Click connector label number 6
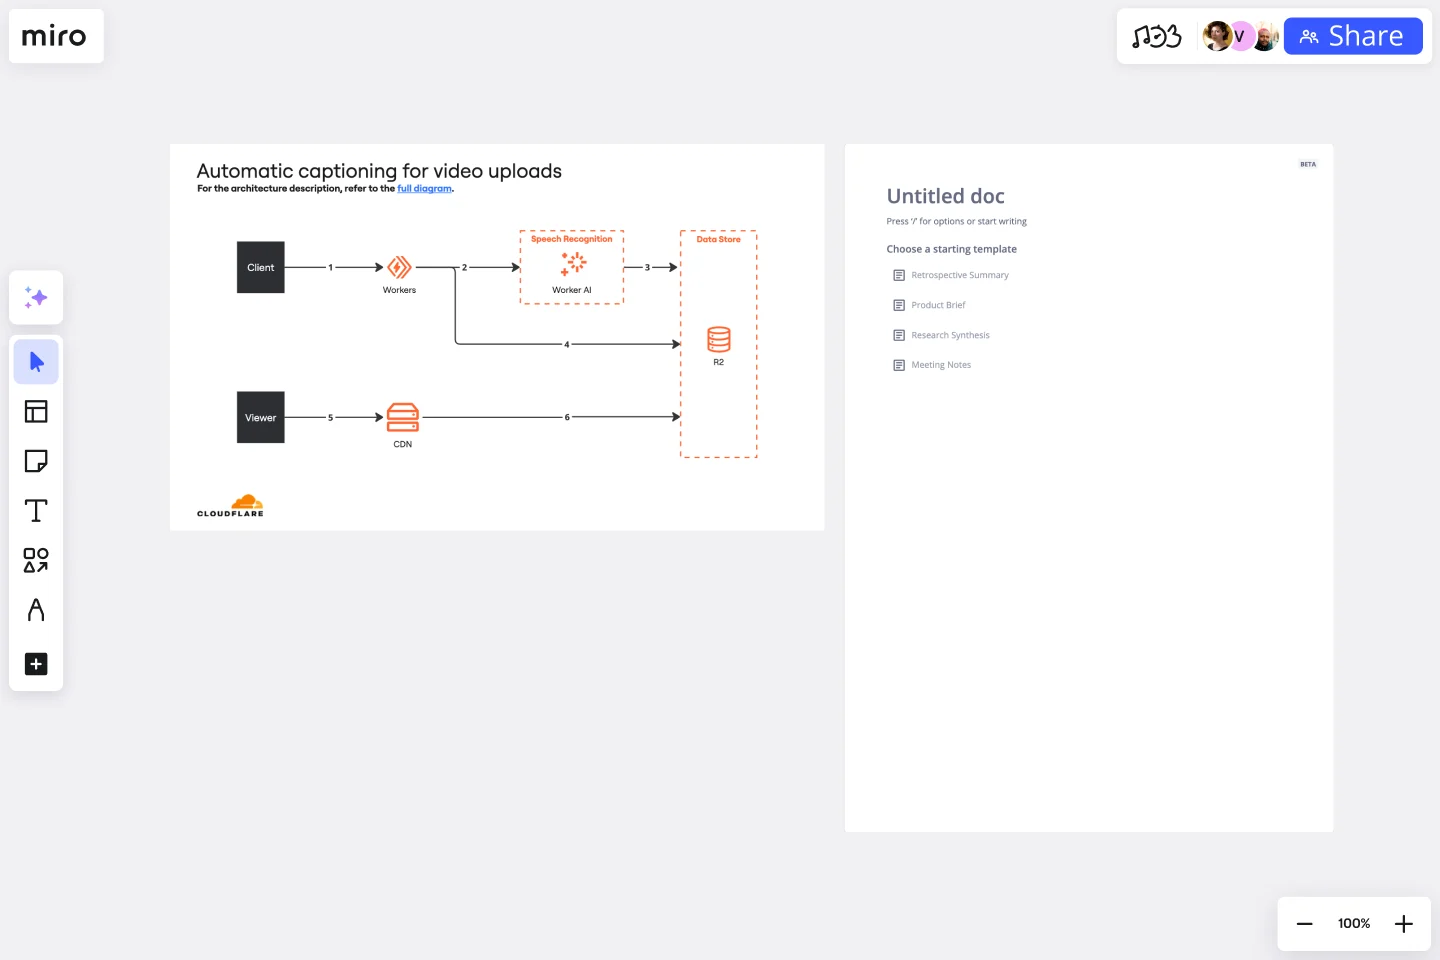Screen dimensions: 1440x960 tap(567, 417)
